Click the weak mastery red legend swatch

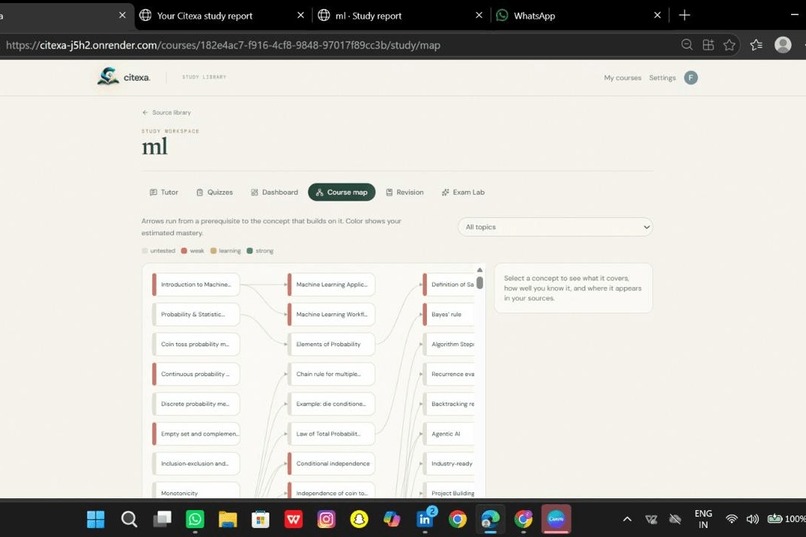pos(184,251)
